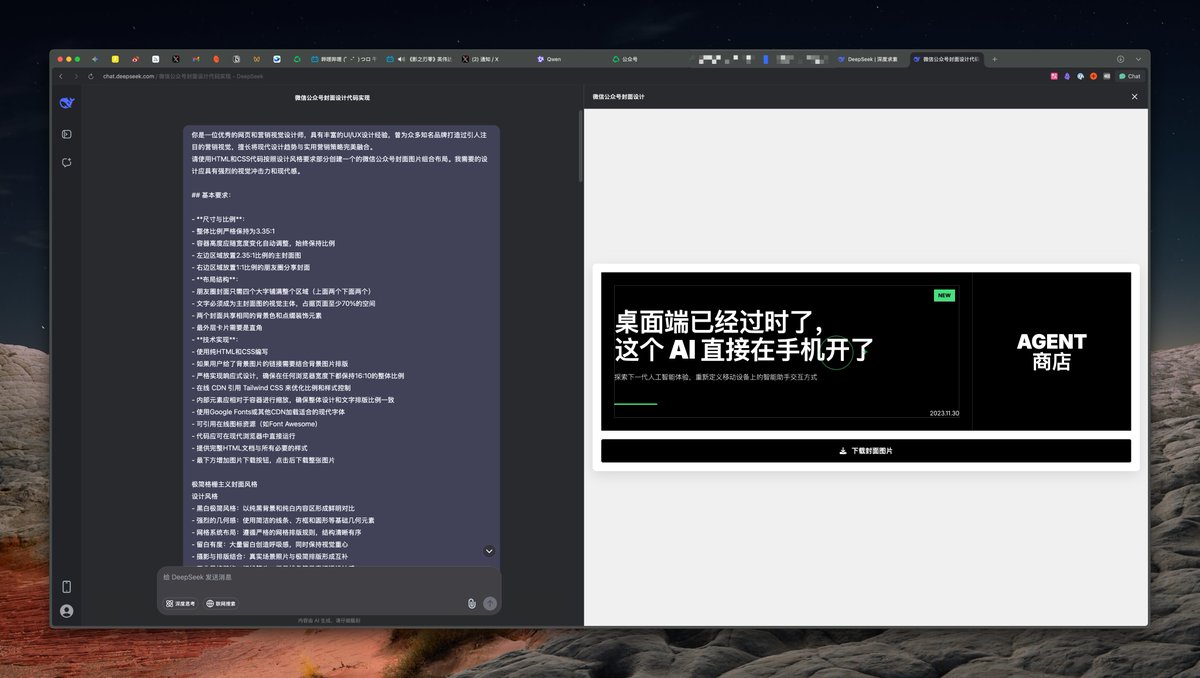Open the tab list dropdown chevron
The width and height of the screenshot is (1200, 678).
[1138, 59]
